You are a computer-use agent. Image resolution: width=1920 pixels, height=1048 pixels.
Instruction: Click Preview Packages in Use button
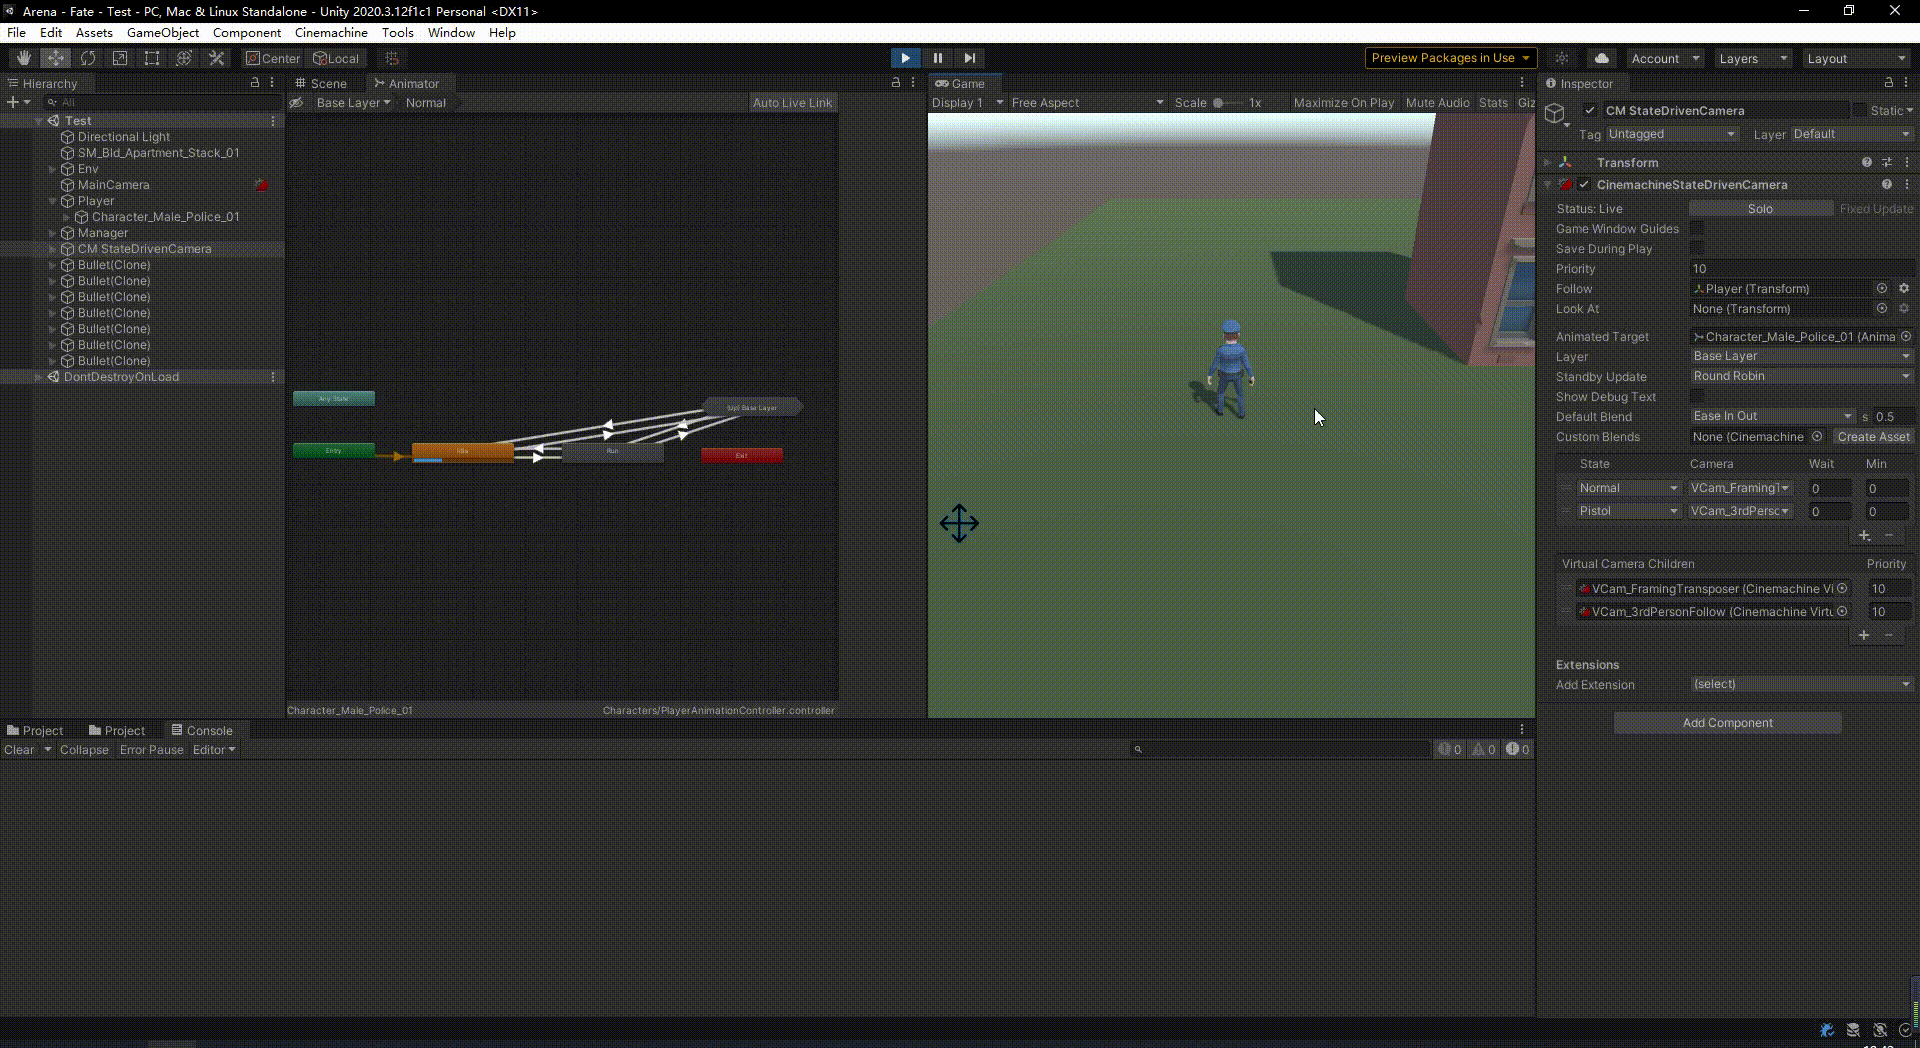click(1450, 58)
